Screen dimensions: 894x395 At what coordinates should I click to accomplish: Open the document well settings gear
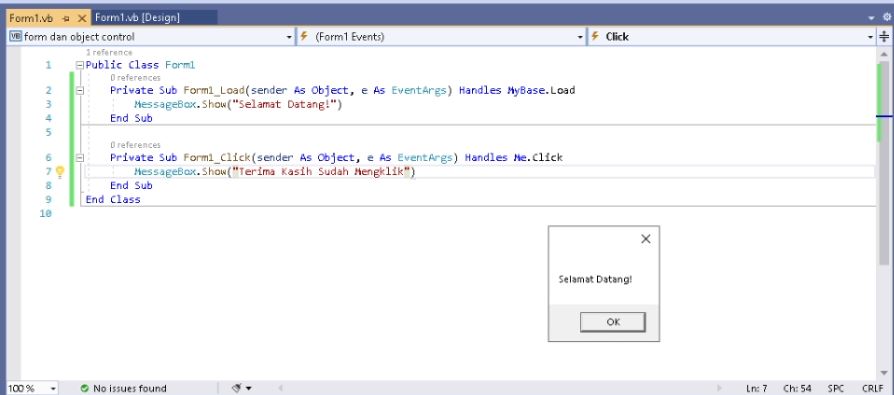887,18
